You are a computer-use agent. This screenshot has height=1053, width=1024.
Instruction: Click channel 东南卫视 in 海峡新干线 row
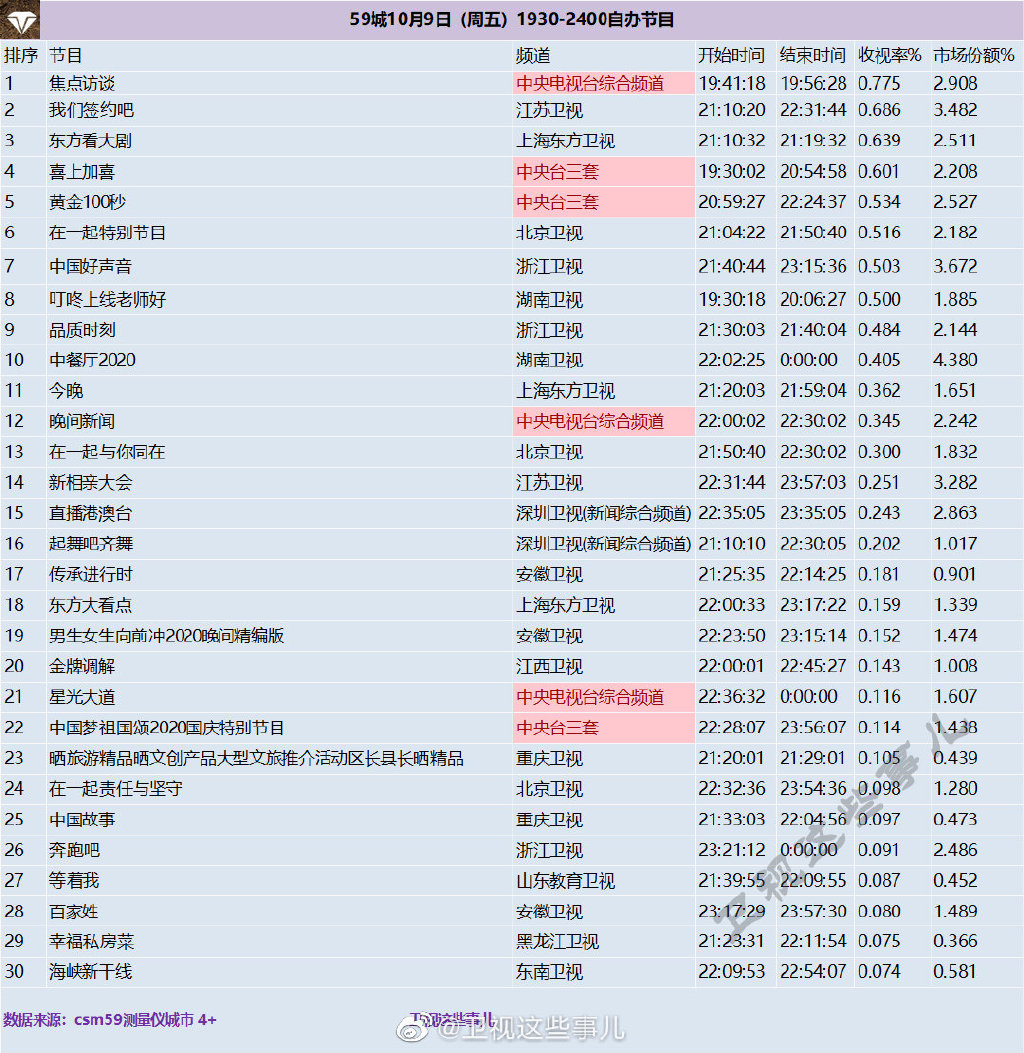pyautogui.click(x=549, y=972)
